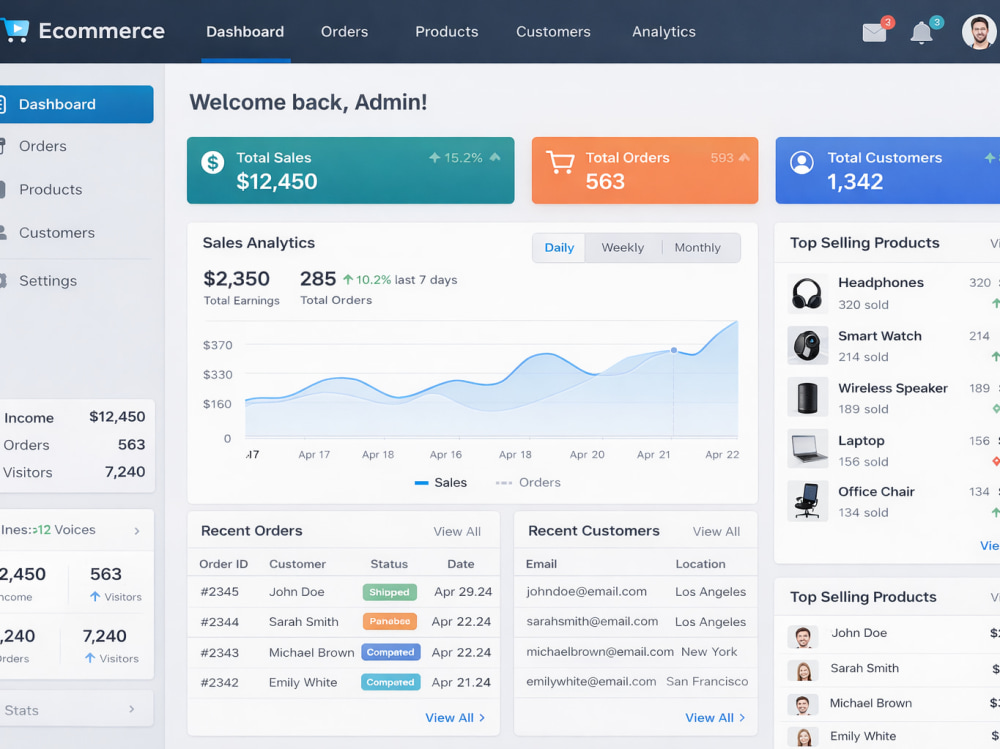Click the Ecommerce shopping cart logo
This screenshot has width=1000, height=749.
[15, 30]
